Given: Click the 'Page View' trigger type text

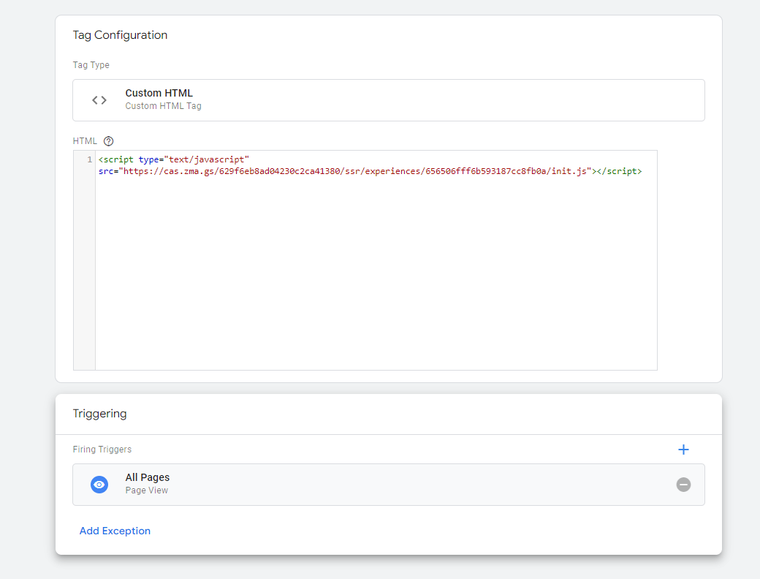Looking at the screenshot, I should [x=147, y=490].
